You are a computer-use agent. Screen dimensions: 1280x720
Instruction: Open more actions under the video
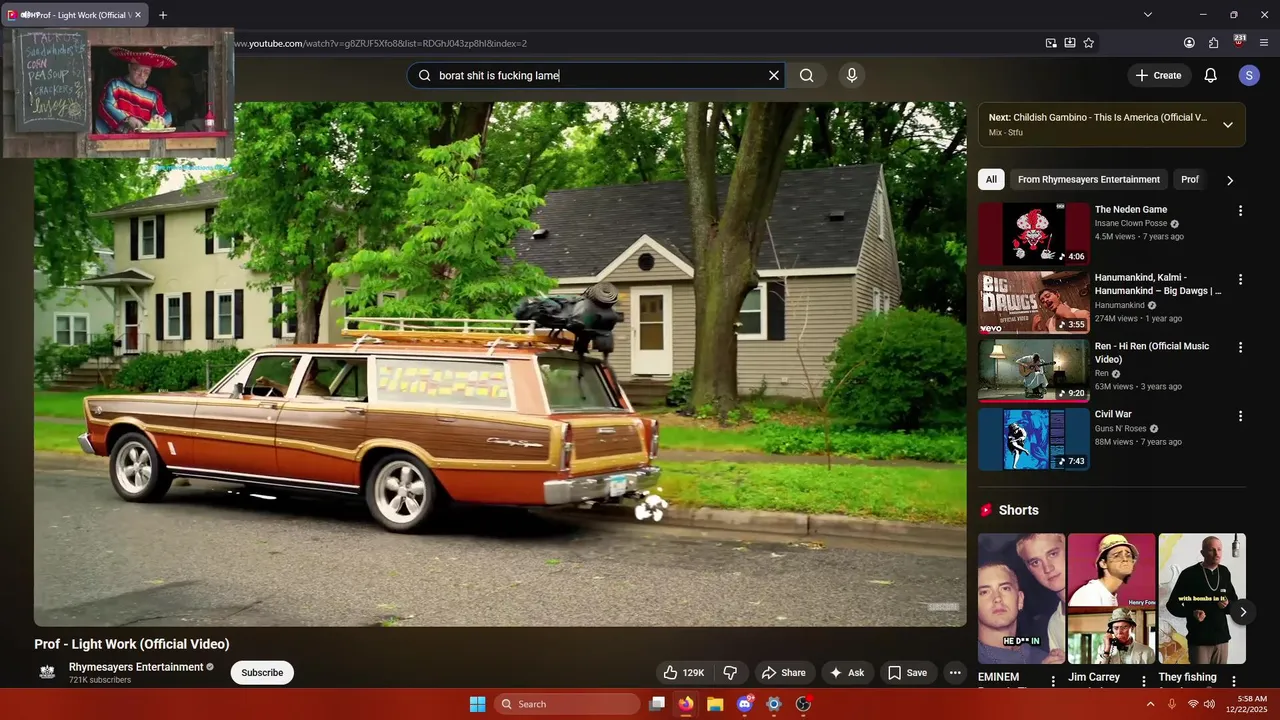coord(955,673)
